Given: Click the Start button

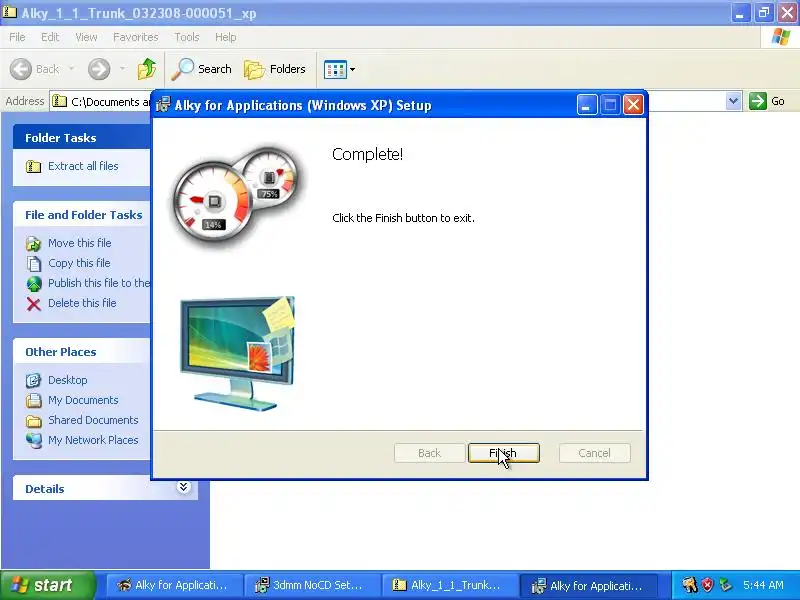Looking at the screenshot, I should 48,585.
